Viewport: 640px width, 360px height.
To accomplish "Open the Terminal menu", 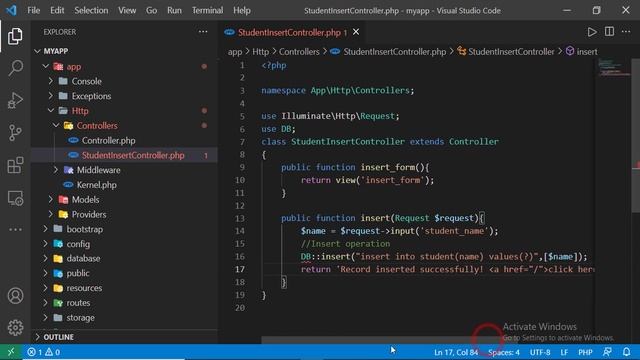I will [x=207, y=10].
